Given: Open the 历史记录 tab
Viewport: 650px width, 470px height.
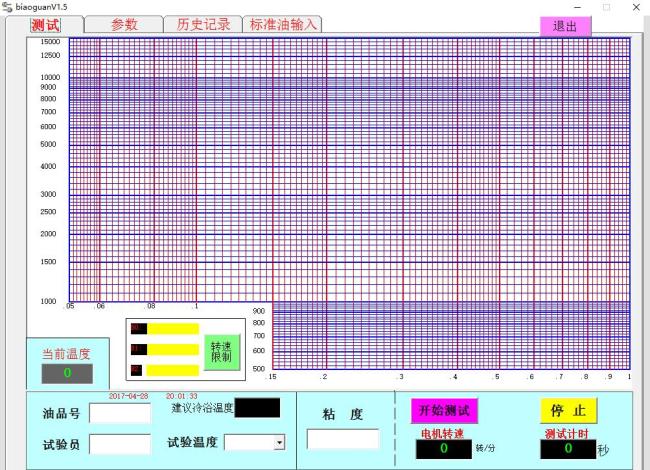Looking at the screenshot, I should [203, 24].
